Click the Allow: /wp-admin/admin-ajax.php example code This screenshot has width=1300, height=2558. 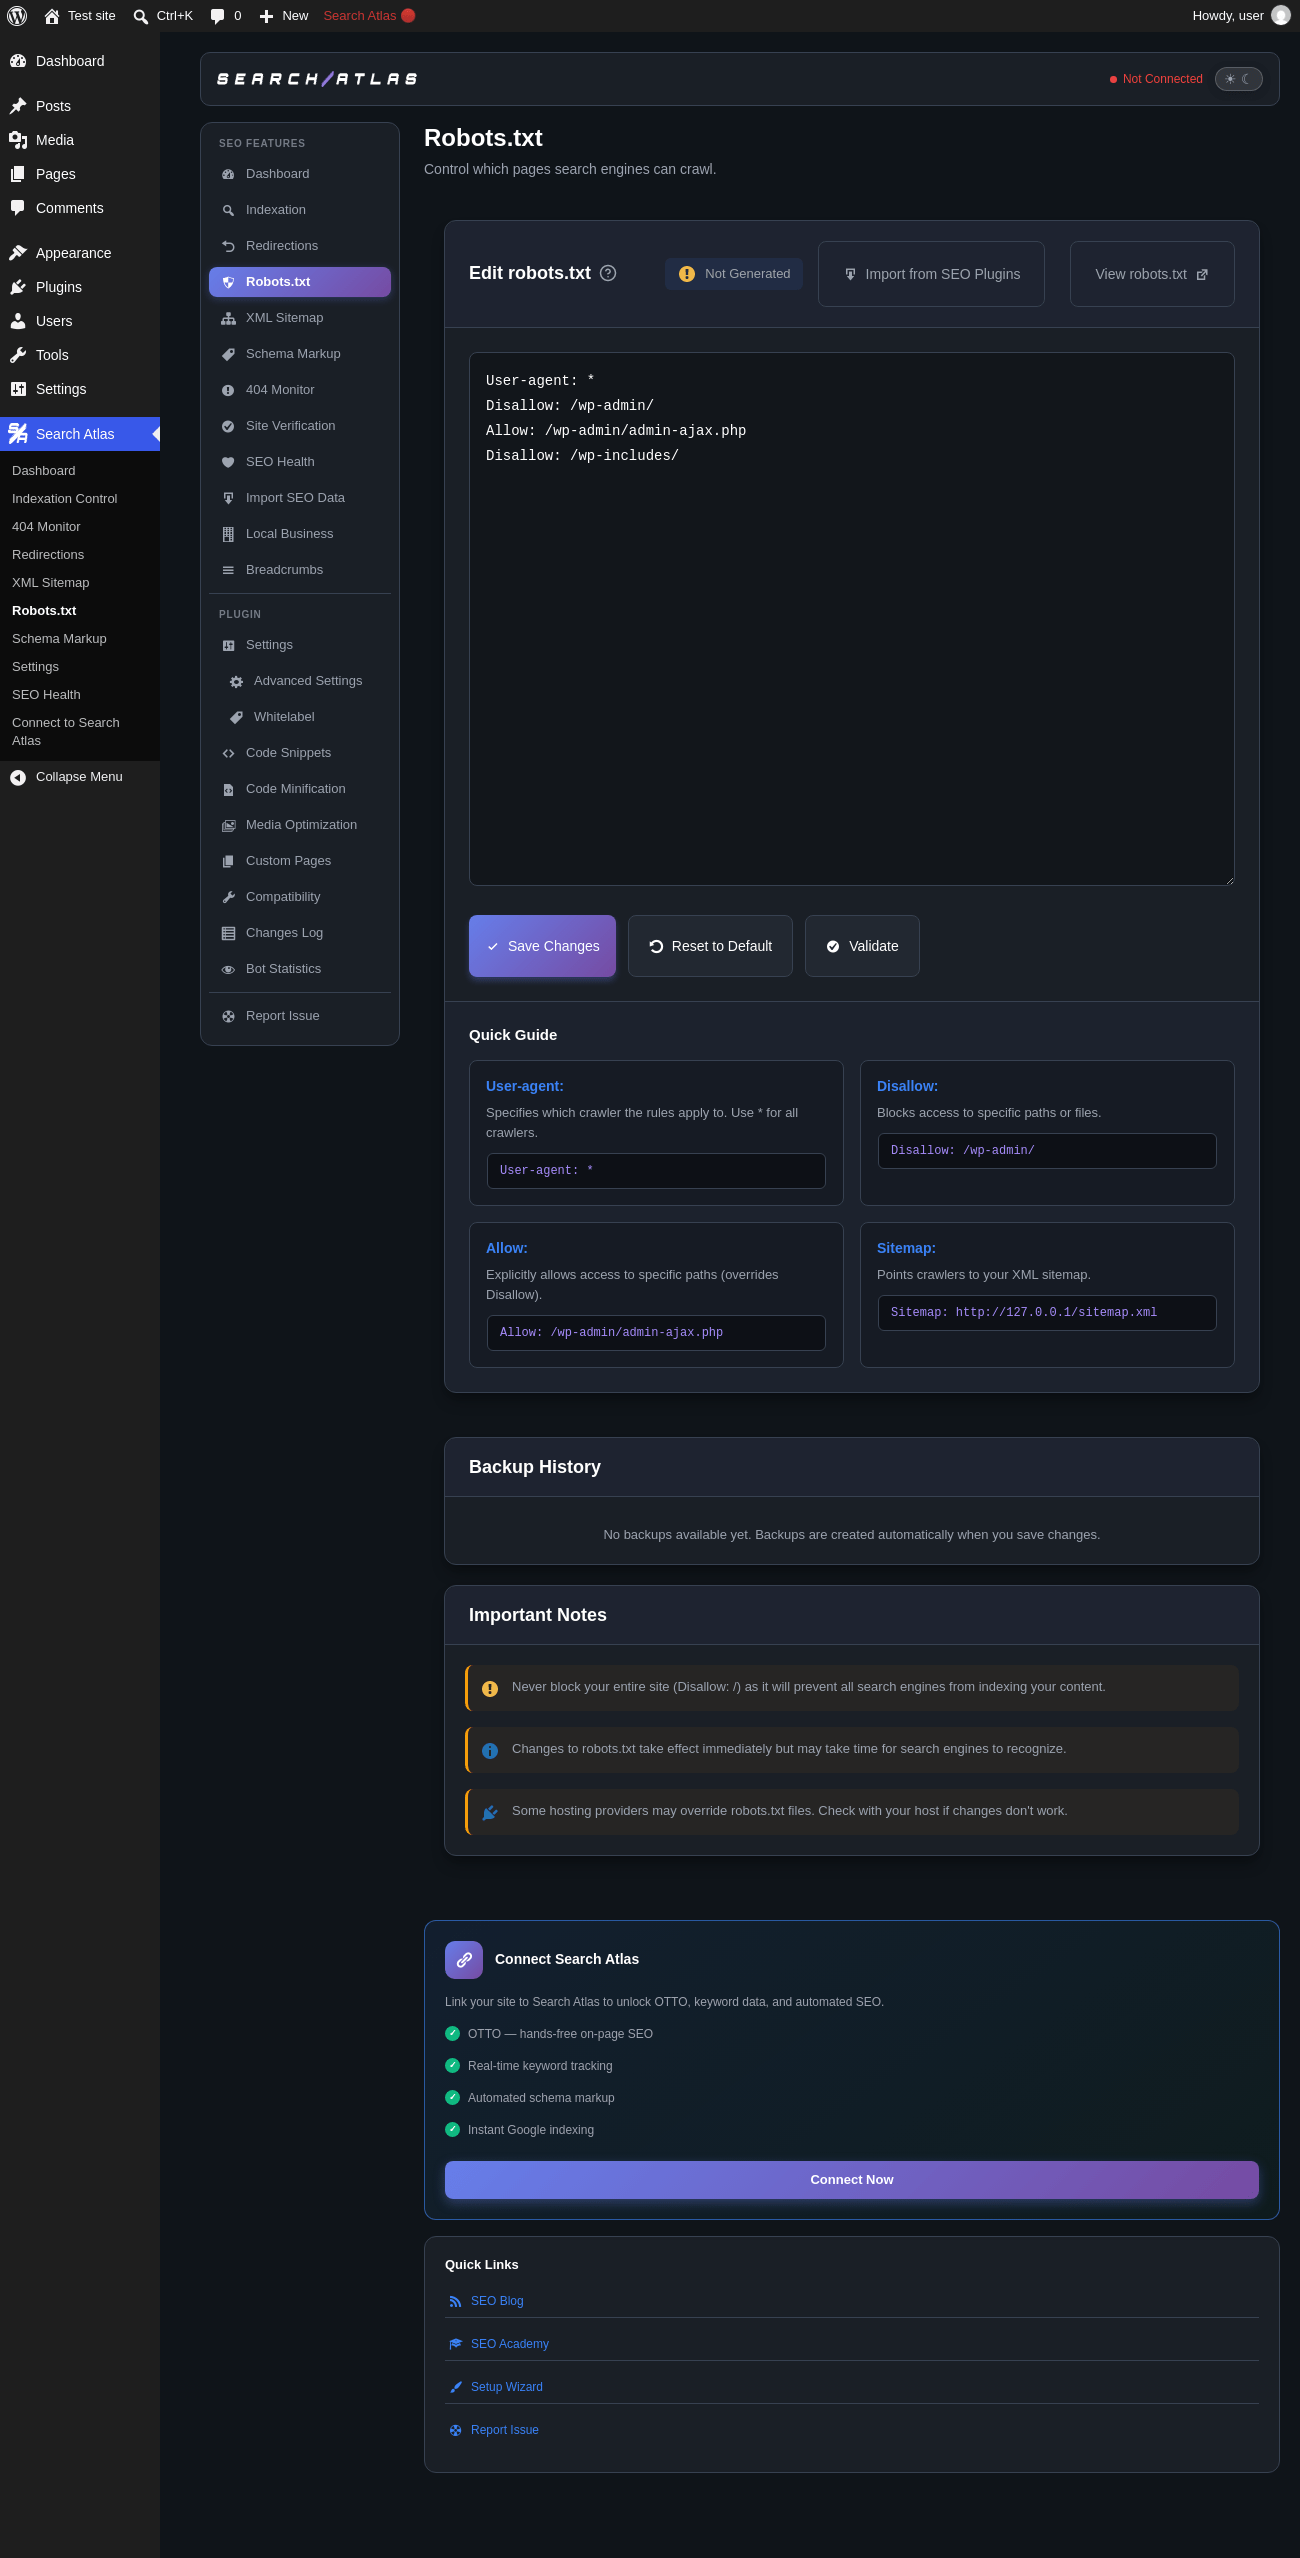pyautogui.click(x=656, y=1333)
